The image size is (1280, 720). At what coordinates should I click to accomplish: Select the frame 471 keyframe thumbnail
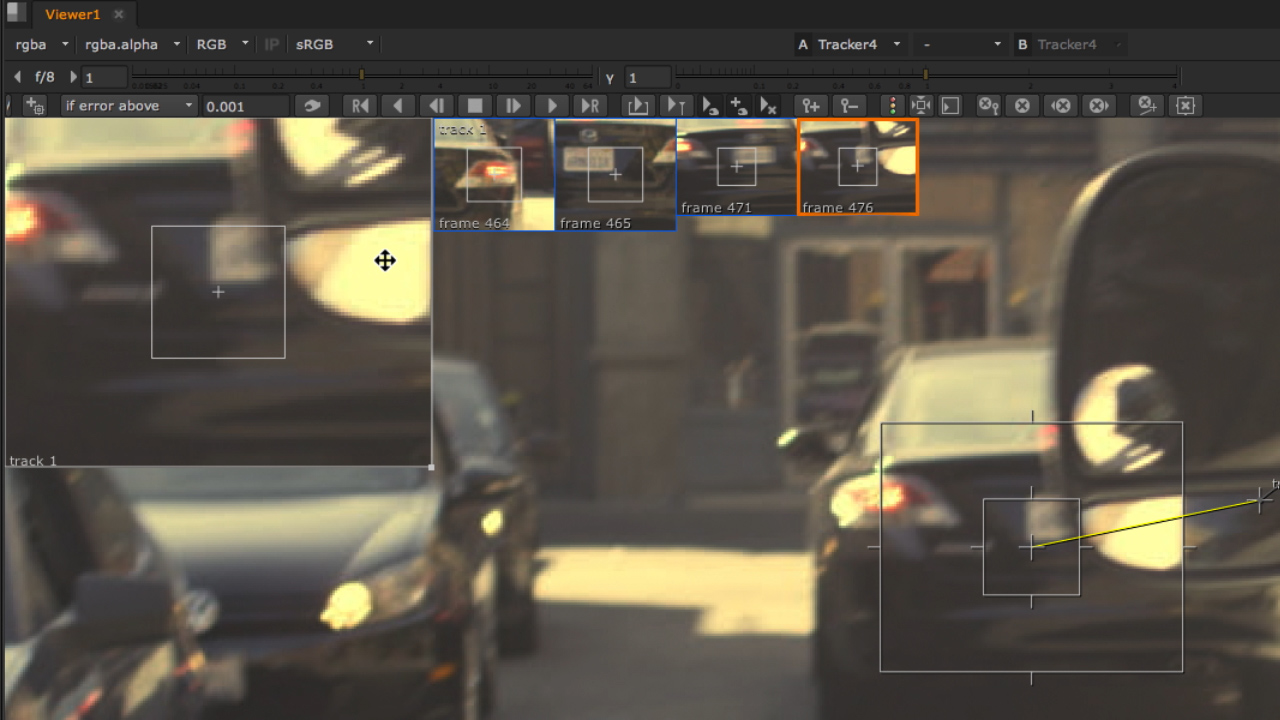click(737, 167)
